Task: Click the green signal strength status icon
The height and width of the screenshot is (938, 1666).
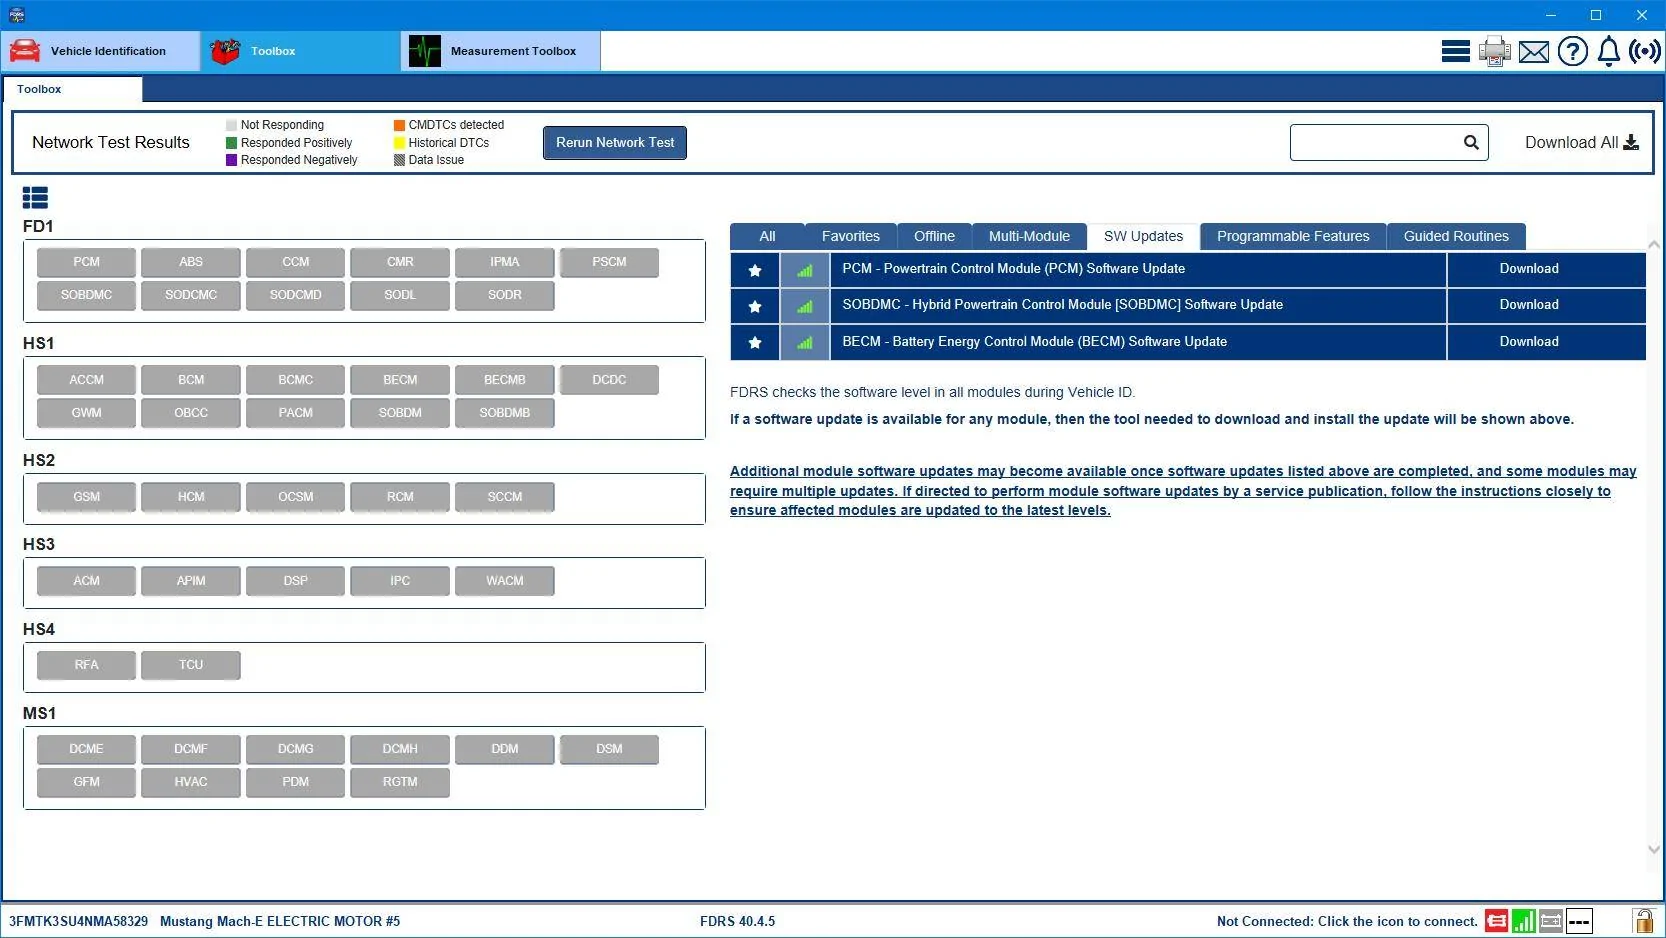Action: tap(1524, 921)
